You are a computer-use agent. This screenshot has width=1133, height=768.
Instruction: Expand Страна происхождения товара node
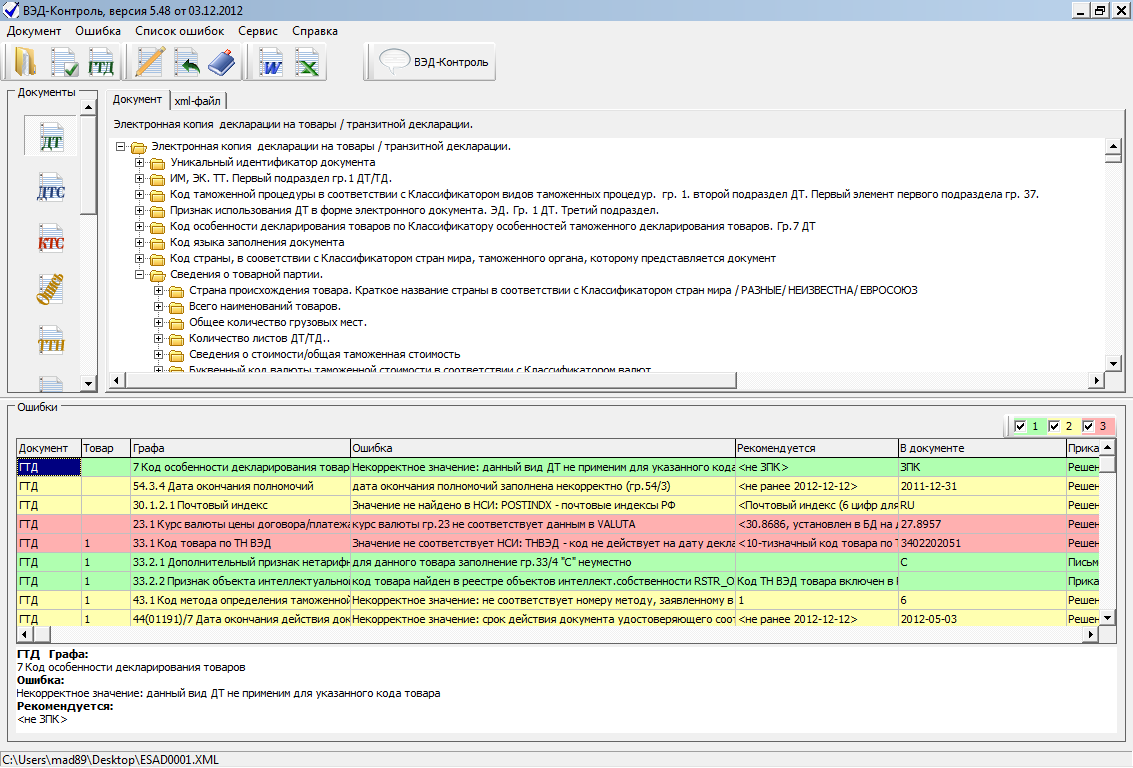point(158,290)
